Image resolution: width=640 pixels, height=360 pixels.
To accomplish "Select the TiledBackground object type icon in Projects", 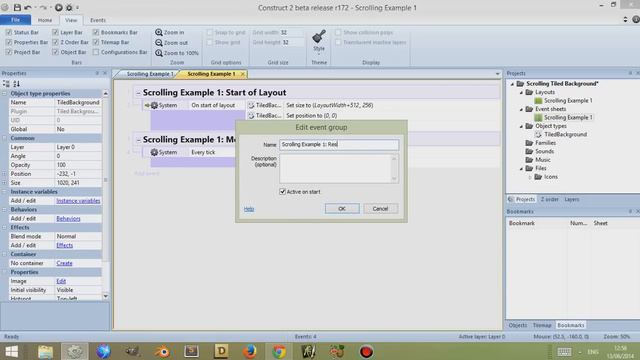I will (x=538, y=134).
